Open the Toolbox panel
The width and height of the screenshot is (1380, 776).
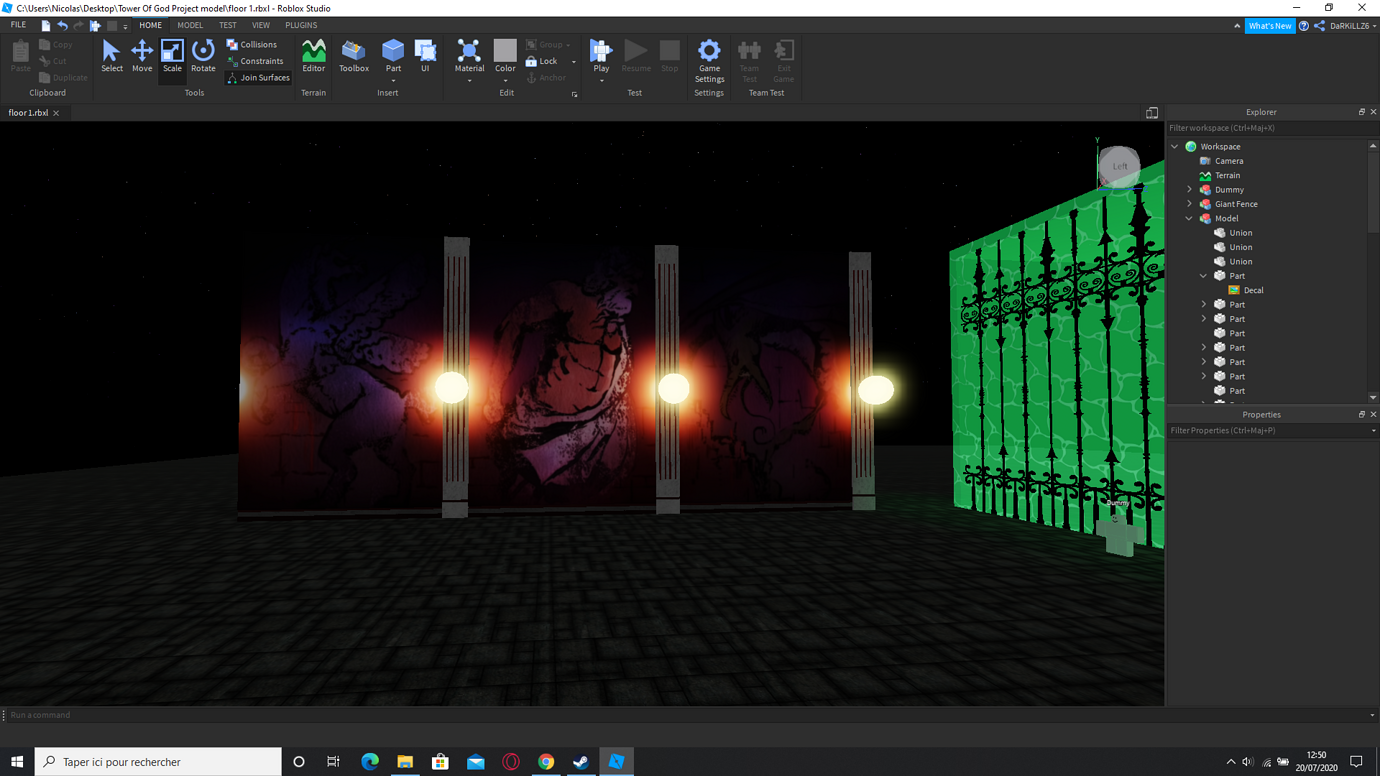click(x=354, y=56)
